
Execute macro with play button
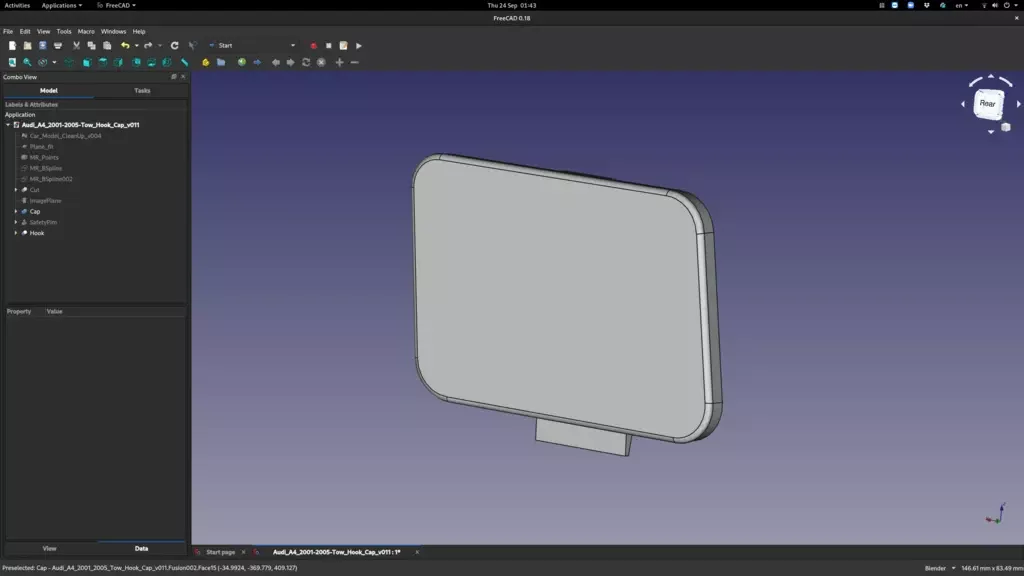point(359,46)
